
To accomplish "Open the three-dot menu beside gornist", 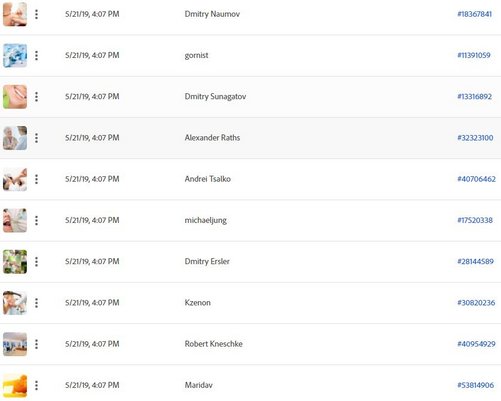I will point(36,55).
